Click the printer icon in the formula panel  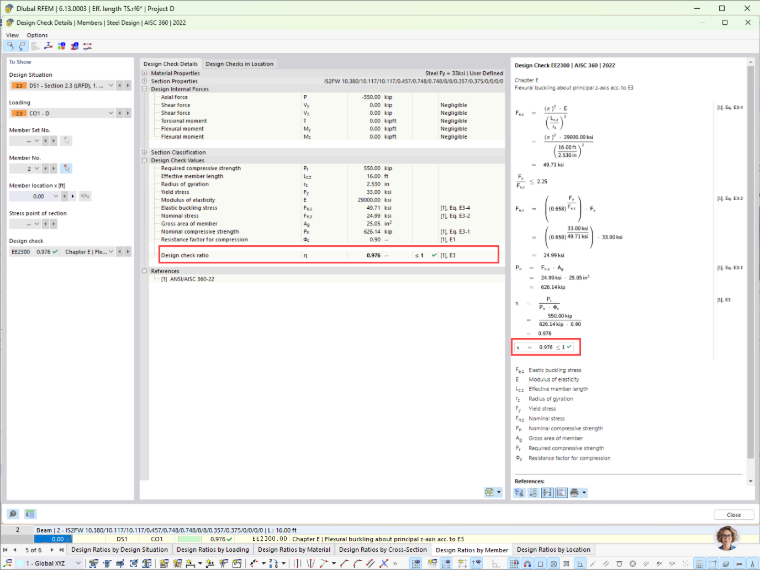coord(574,492)
